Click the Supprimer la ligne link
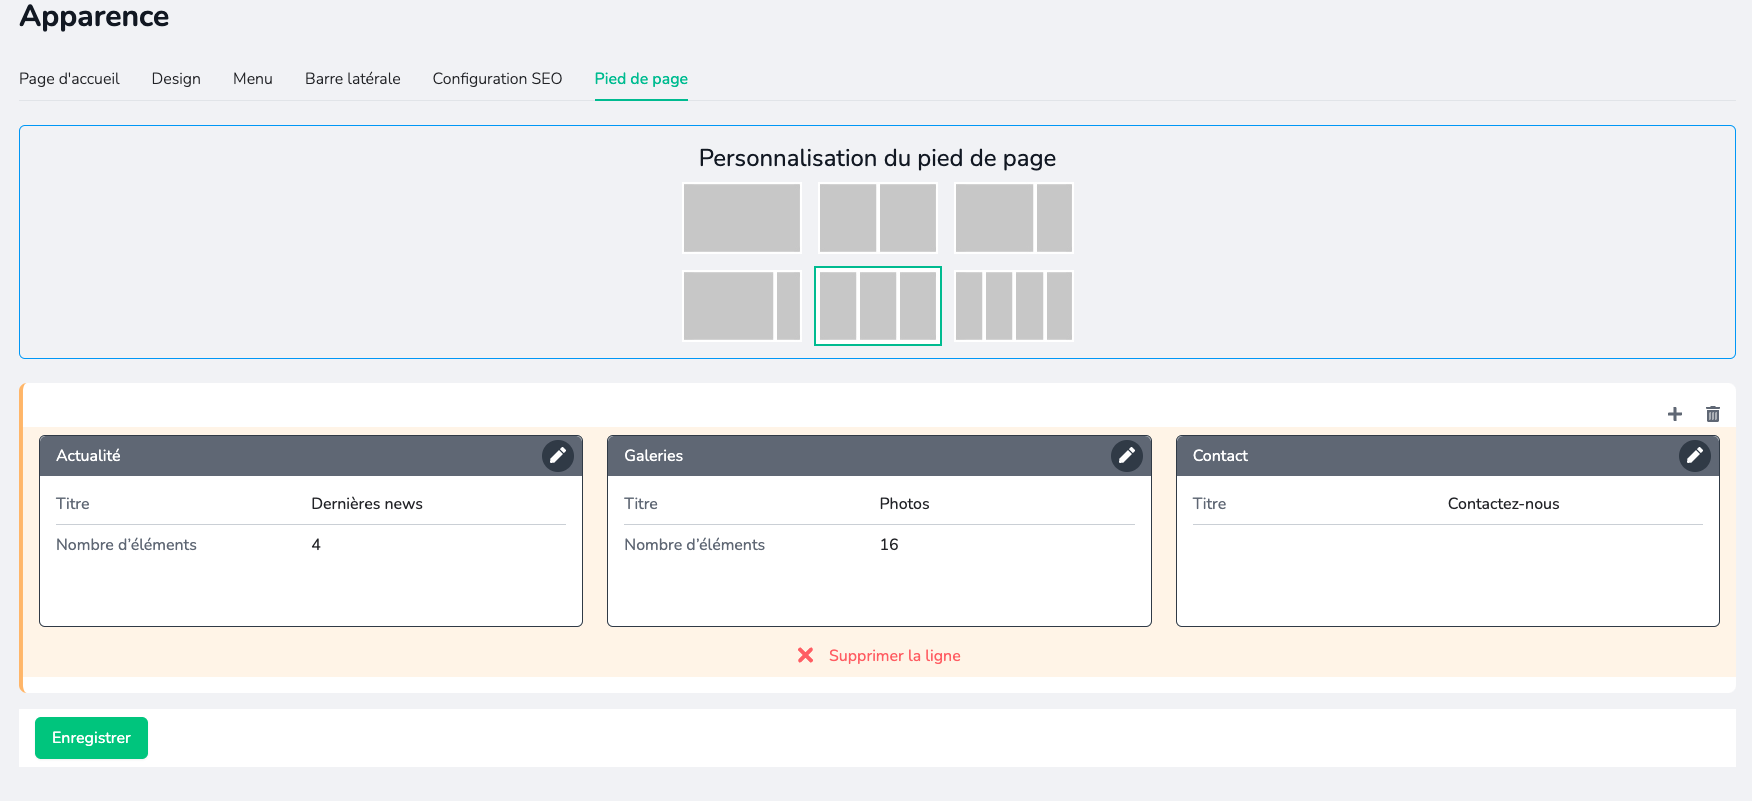 pos(894,656)
